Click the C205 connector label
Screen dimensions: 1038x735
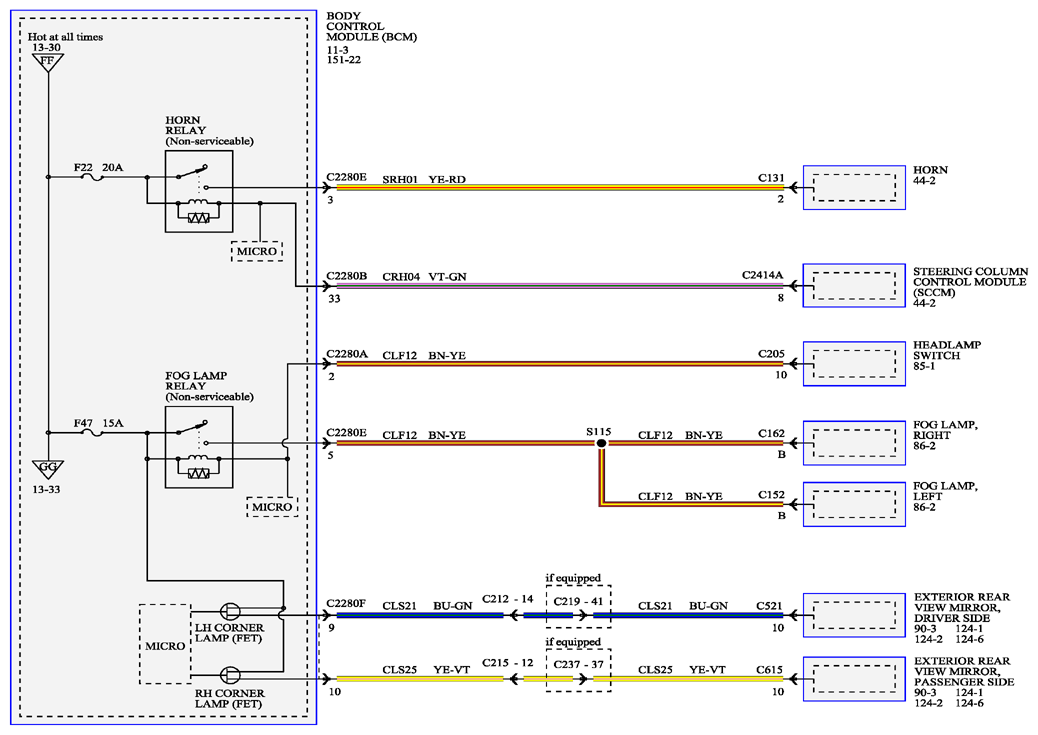click(771, 354)
